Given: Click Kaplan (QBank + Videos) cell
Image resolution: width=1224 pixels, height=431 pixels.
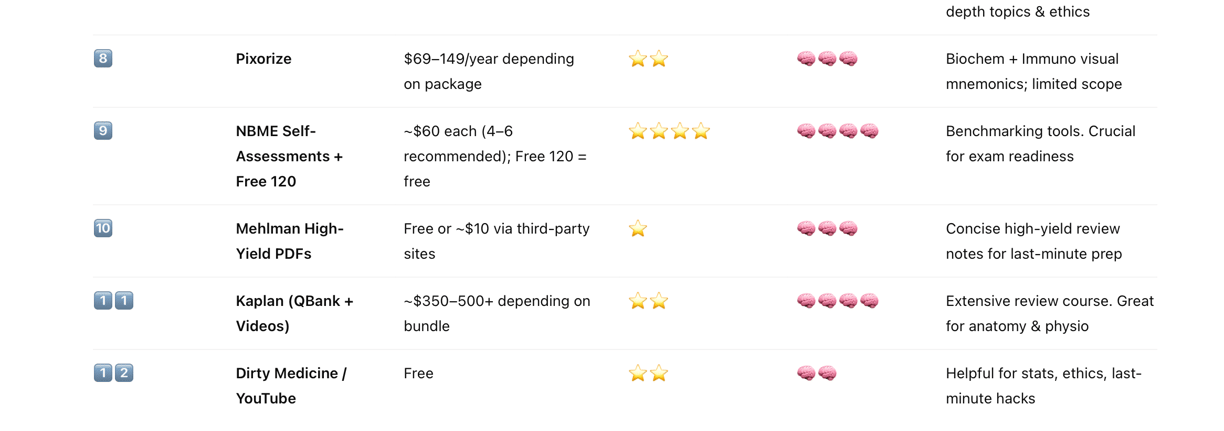Looking at the screenshot, I should click(295, 313).
